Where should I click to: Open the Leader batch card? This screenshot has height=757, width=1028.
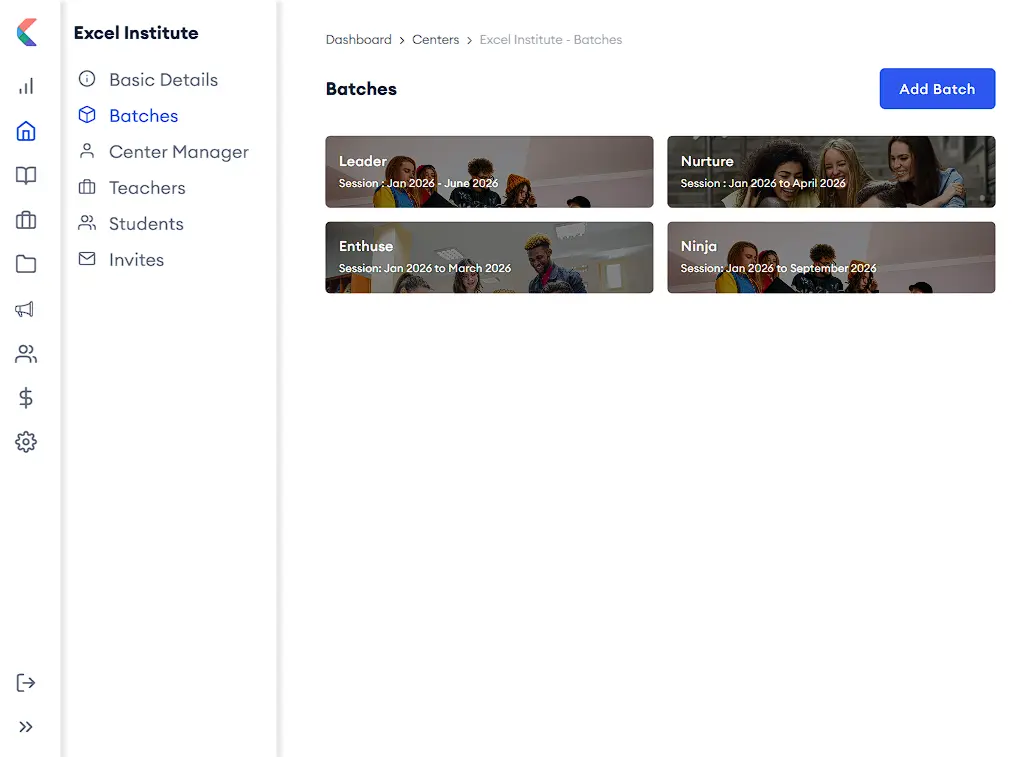pos(488,171)
